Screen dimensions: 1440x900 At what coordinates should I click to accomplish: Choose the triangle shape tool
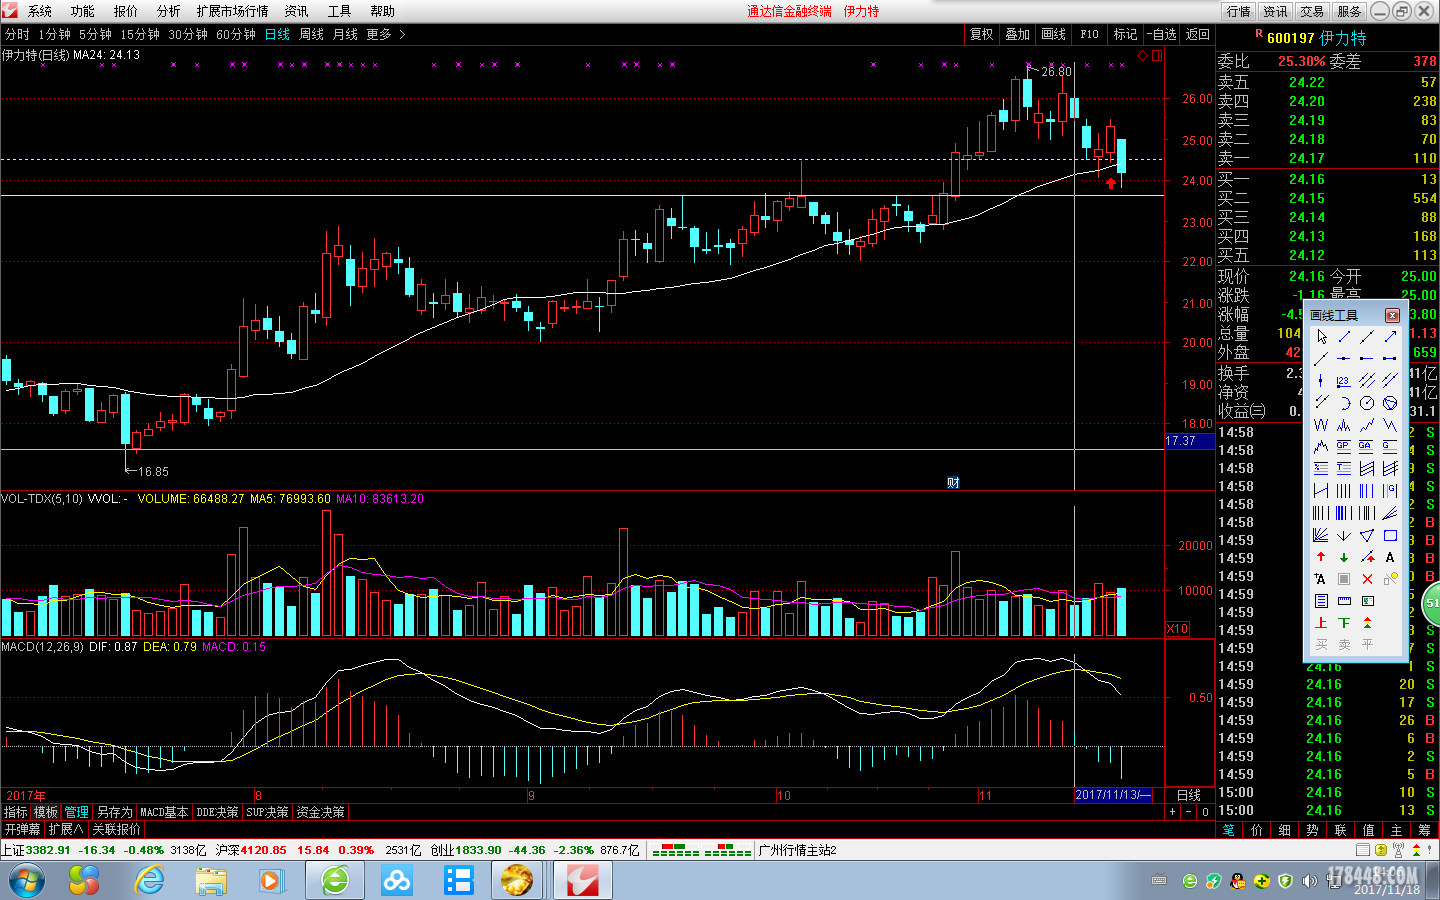(1367, 535)
